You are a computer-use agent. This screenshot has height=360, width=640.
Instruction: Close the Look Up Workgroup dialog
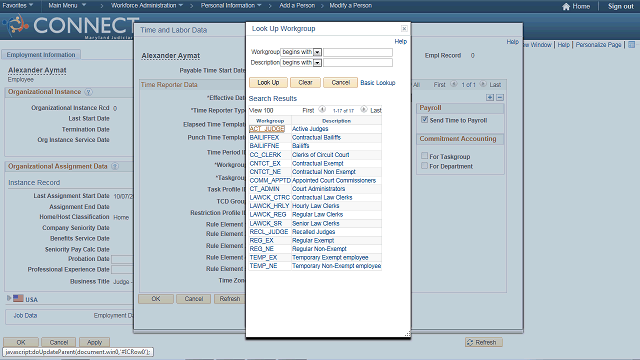404,29
